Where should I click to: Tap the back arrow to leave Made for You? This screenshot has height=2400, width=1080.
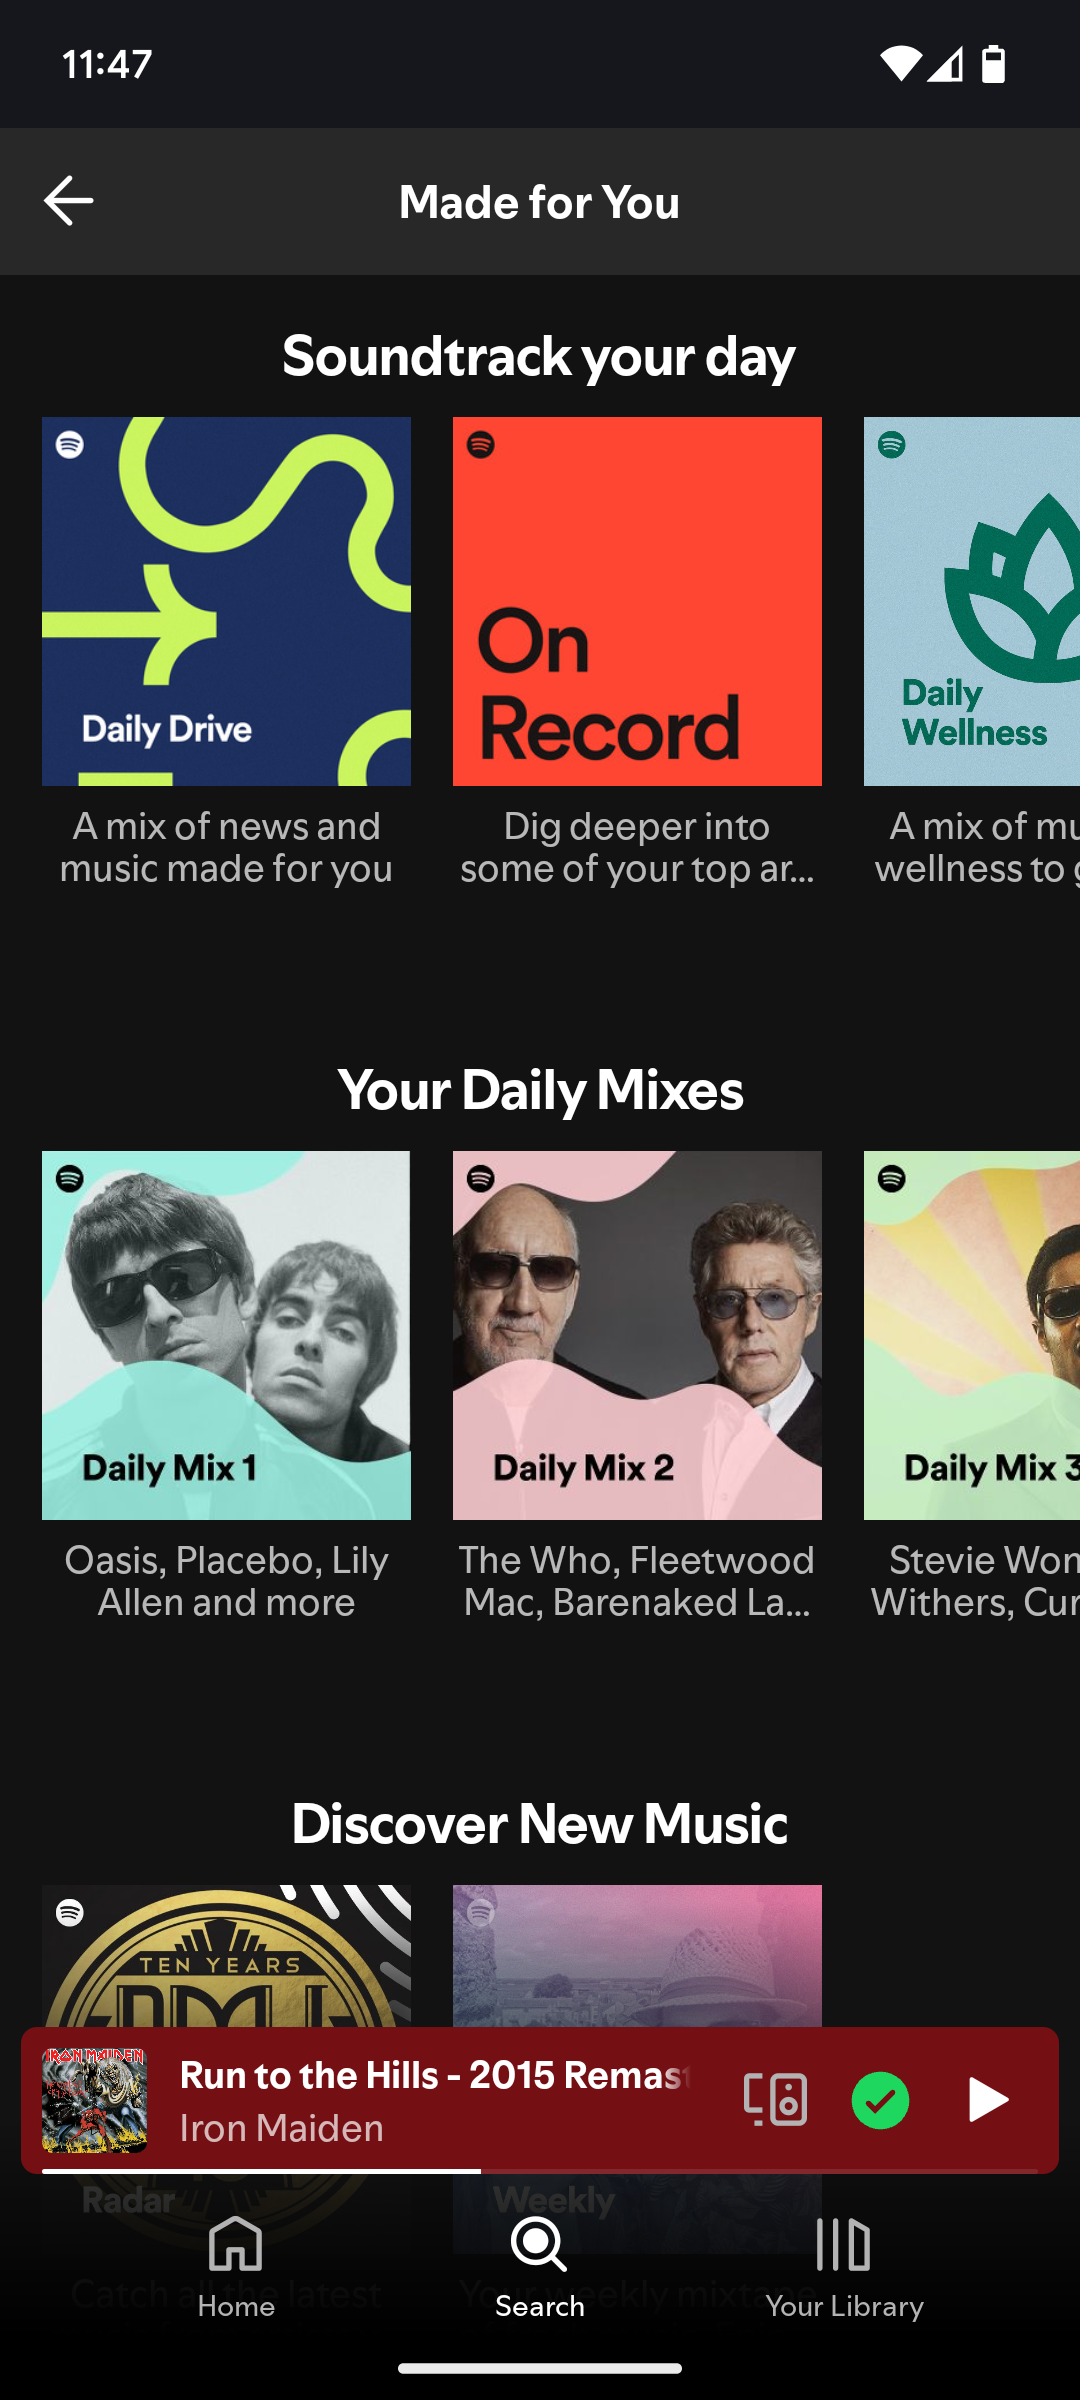(x=67, y=200)
